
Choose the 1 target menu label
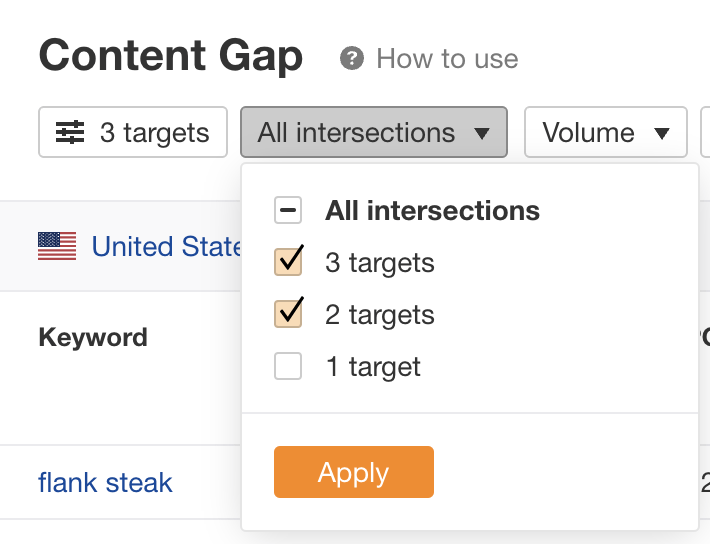click(373, 367)
